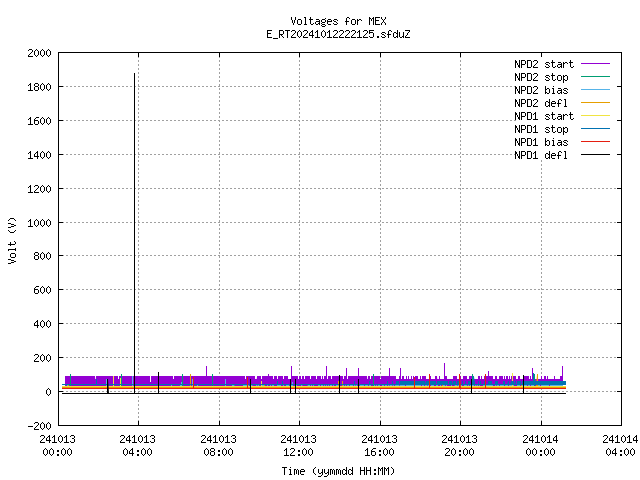Click the 241014 00:00 x-axis tick label
The image size is (640, 480).
(x=540, y=446)
